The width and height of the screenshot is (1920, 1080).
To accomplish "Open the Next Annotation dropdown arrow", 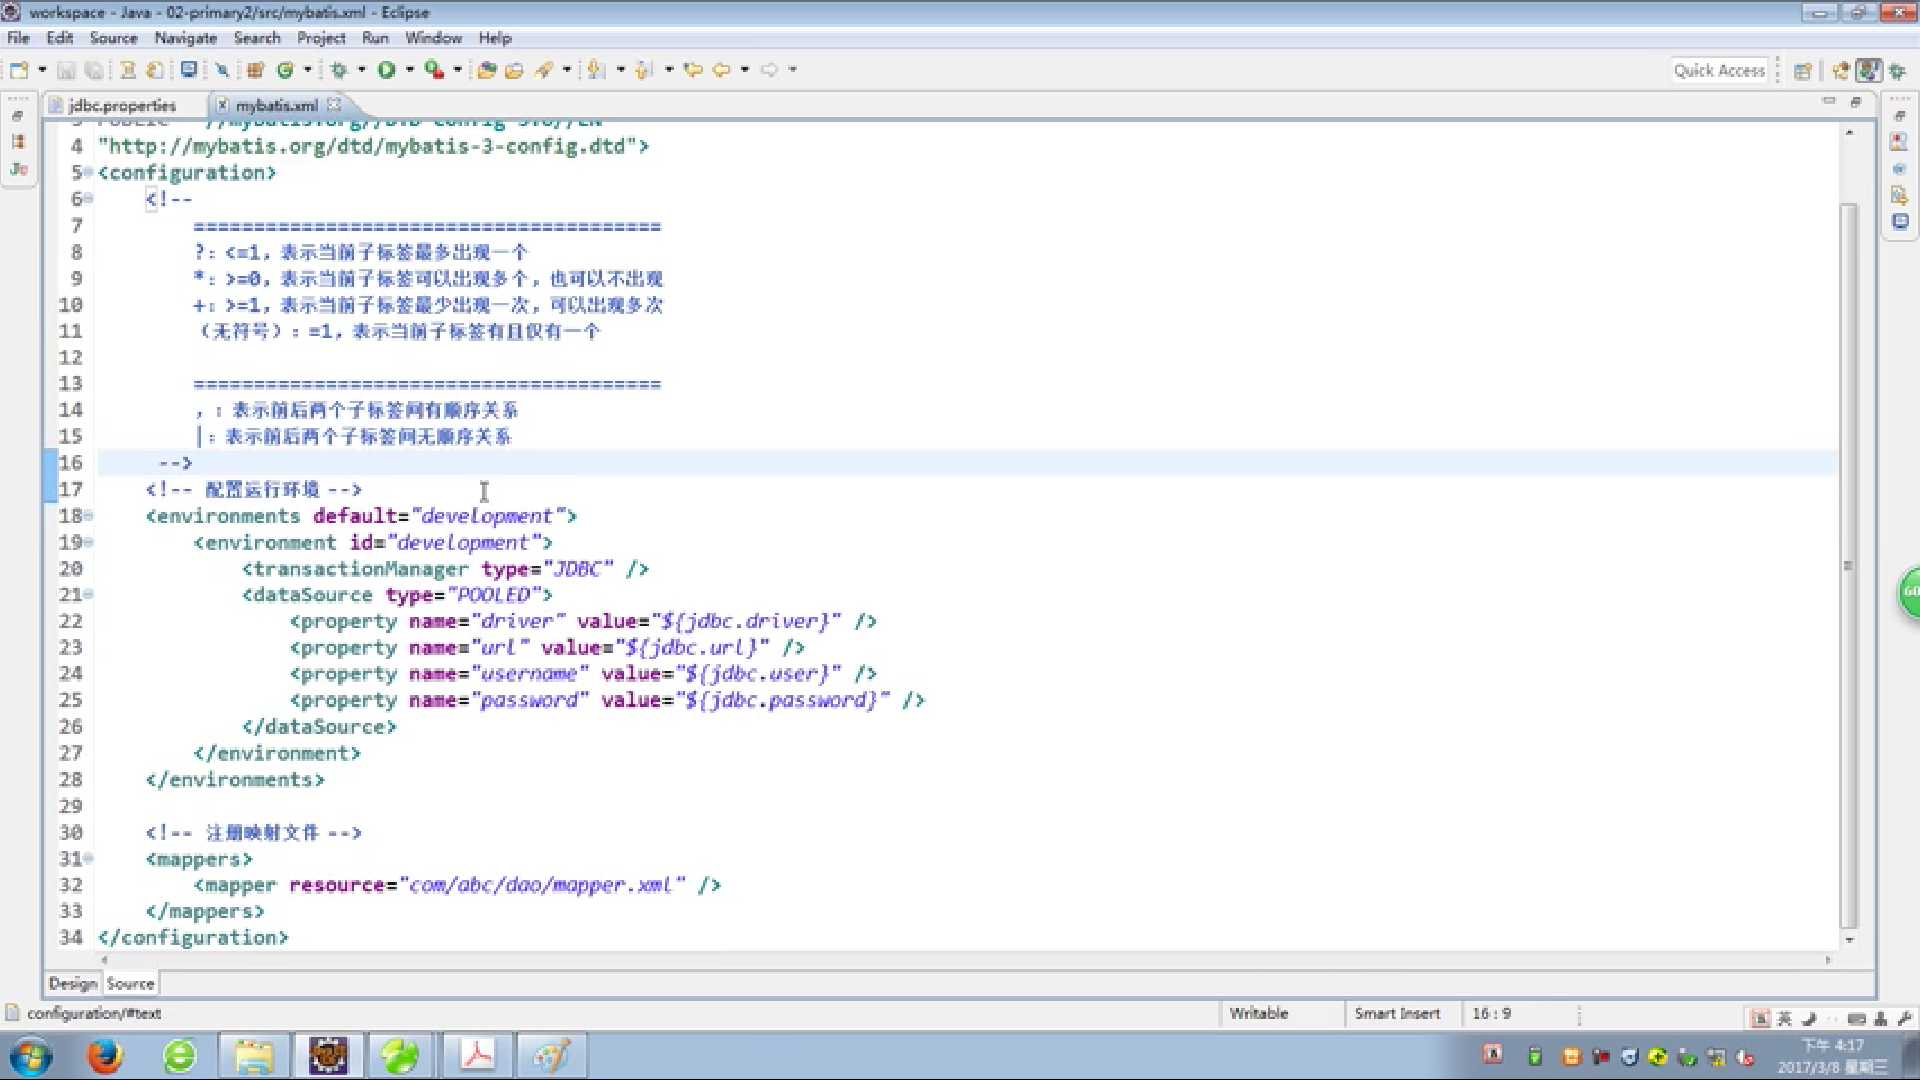I will [620, 70].
